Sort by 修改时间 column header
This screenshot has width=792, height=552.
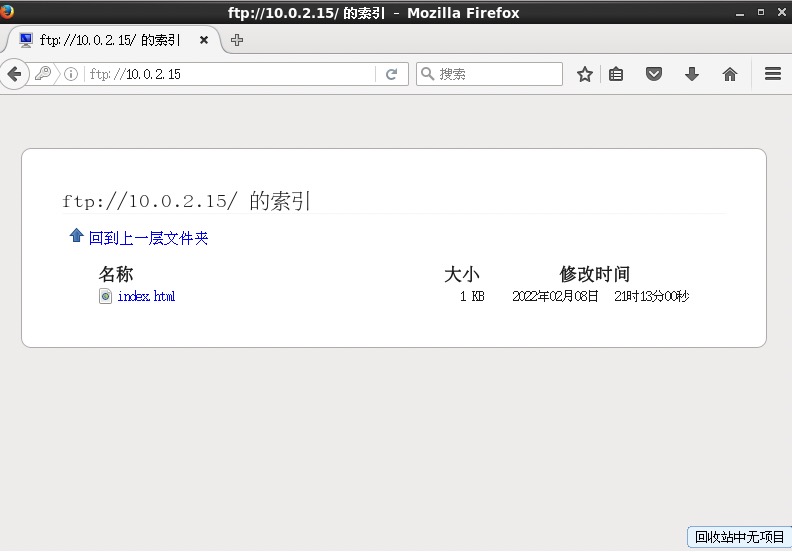click(595, 274)
